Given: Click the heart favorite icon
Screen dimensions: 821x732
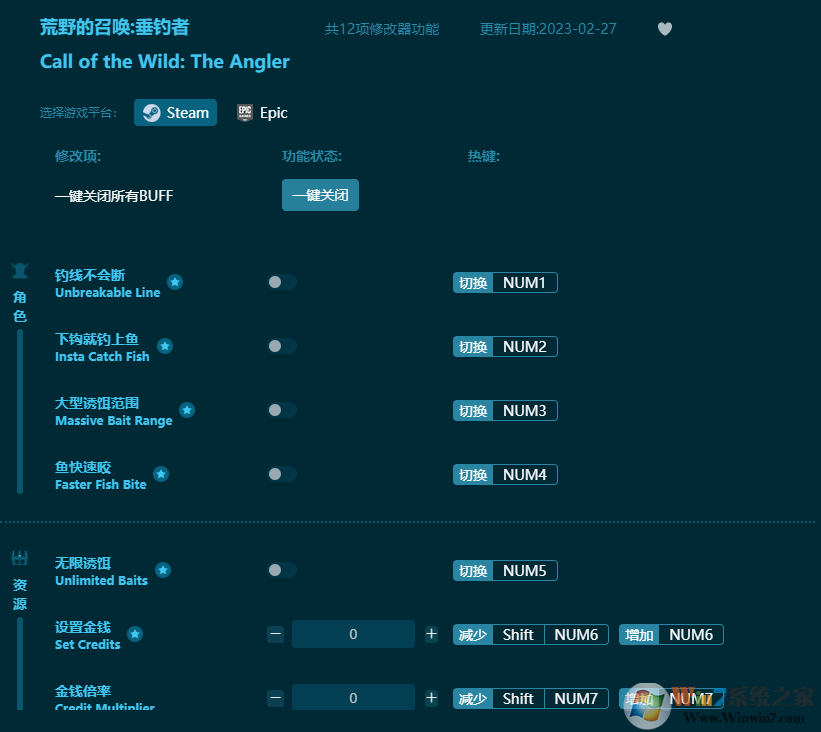Looking at the screenshot, I should [664, 29].
